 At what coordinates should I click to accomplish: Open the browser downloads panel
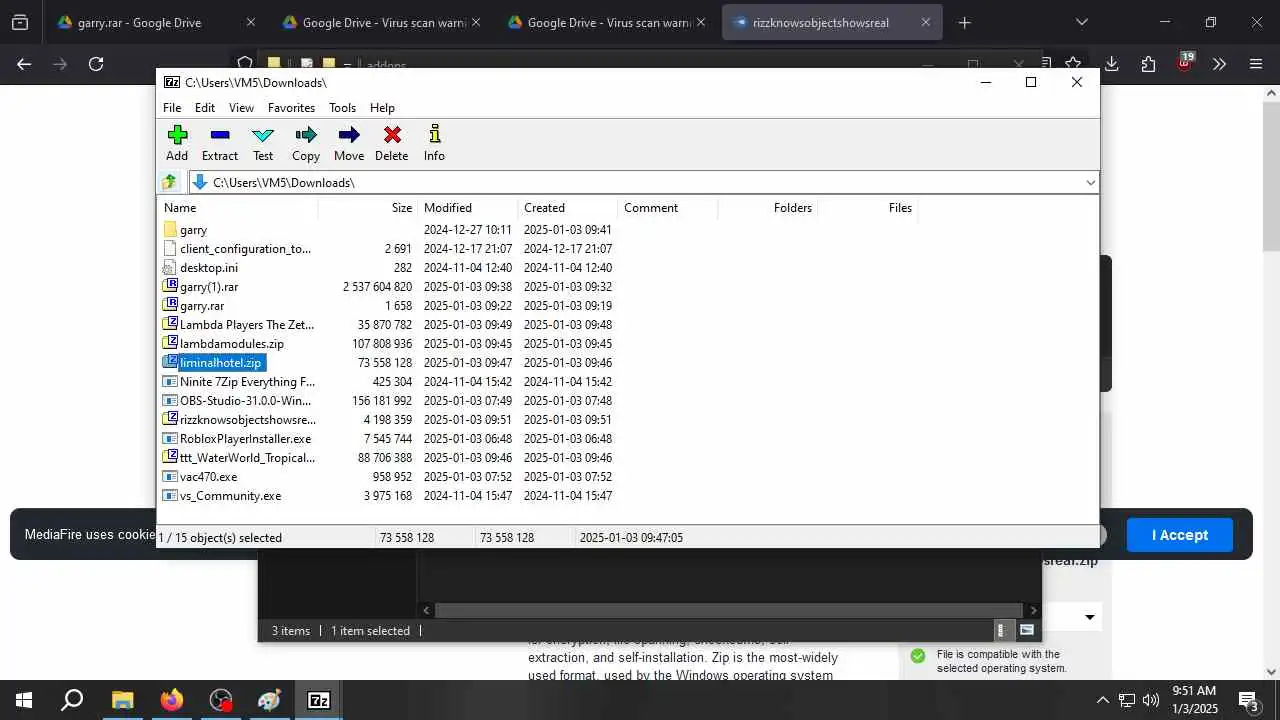(x=1111, y=64)
